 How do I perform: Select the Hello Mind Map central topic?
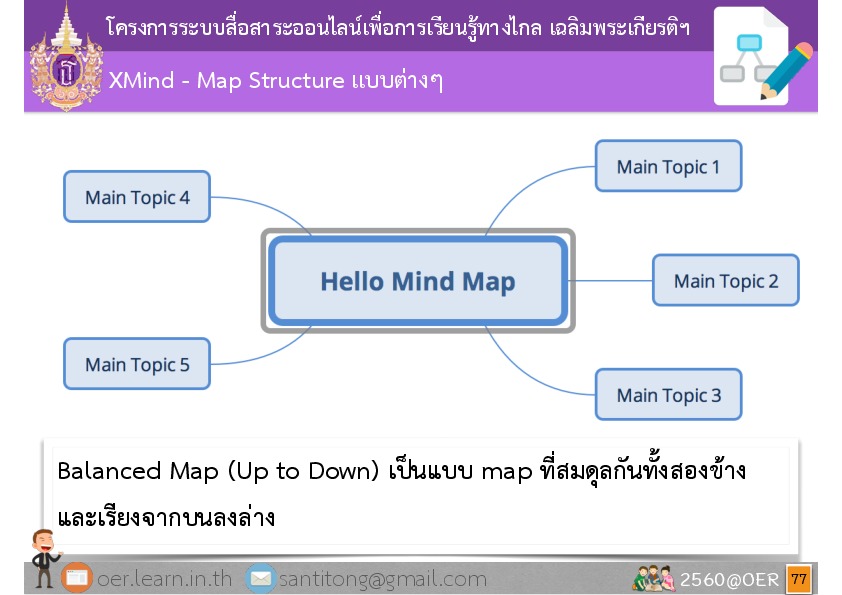pyautogui.click(x=417, y=281)
